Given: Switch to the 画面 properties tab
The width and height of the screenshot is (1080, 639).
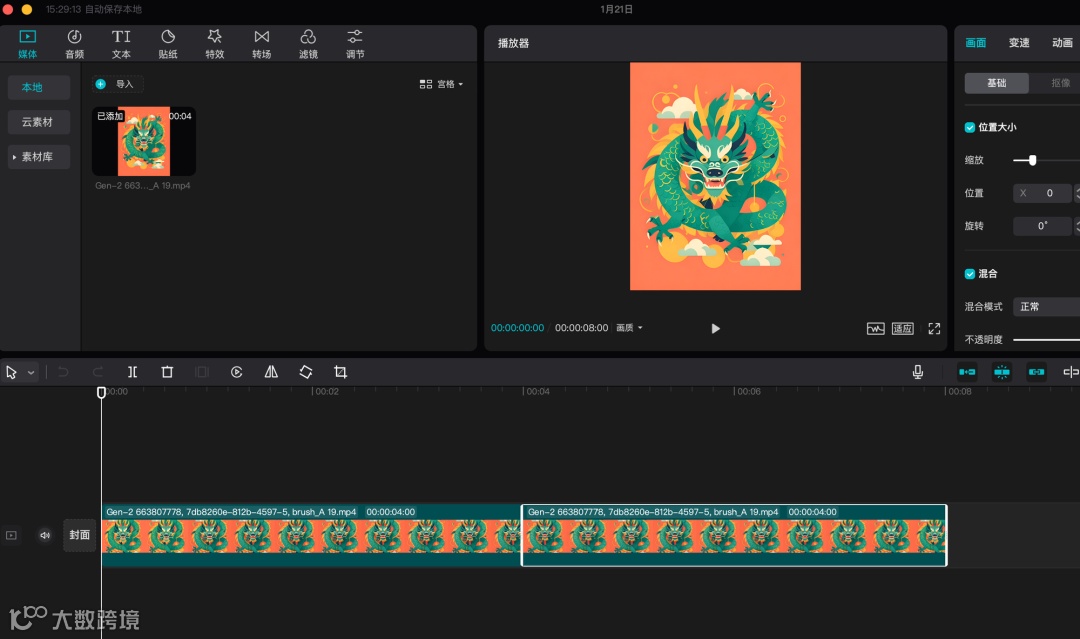Looking at the screenshot, I should pyautogui.click(x=975, y=43).
